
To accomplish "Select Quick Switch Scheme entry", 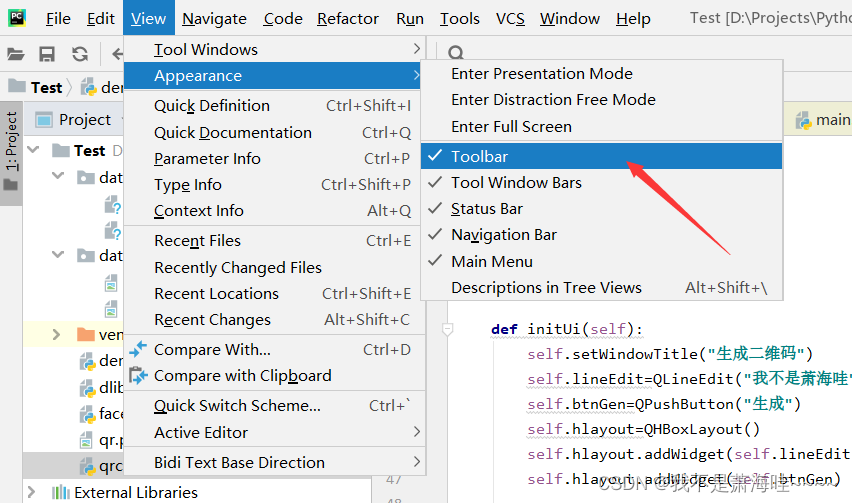I will (274, 406).
